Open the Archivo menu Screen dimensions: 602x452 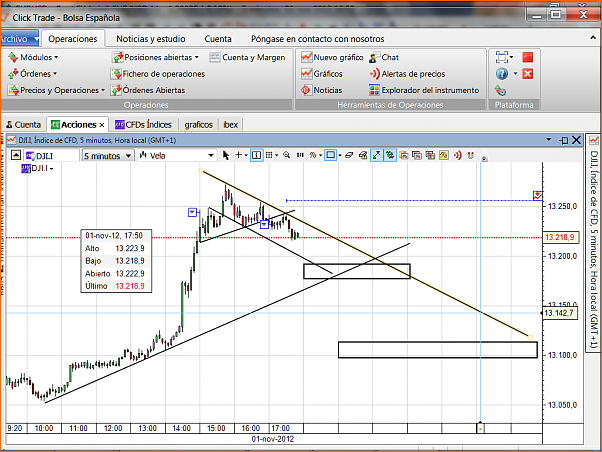pyautogui.click(x=19, y=39)
